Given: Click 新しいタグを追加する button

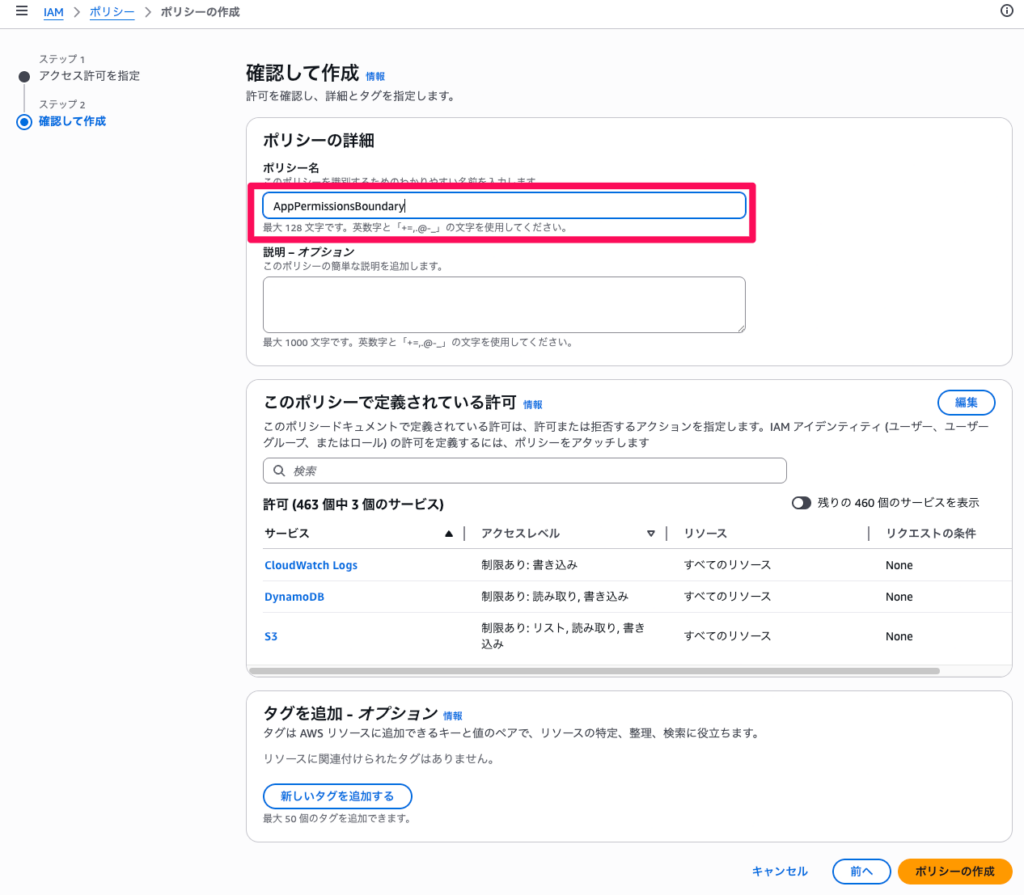Looking at the screenshot, I should coord(337,796).
